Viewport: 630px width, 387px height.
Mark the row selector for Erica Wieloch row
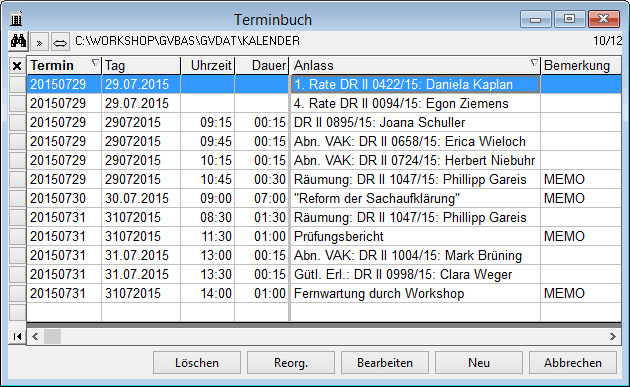tap(17, 141)
